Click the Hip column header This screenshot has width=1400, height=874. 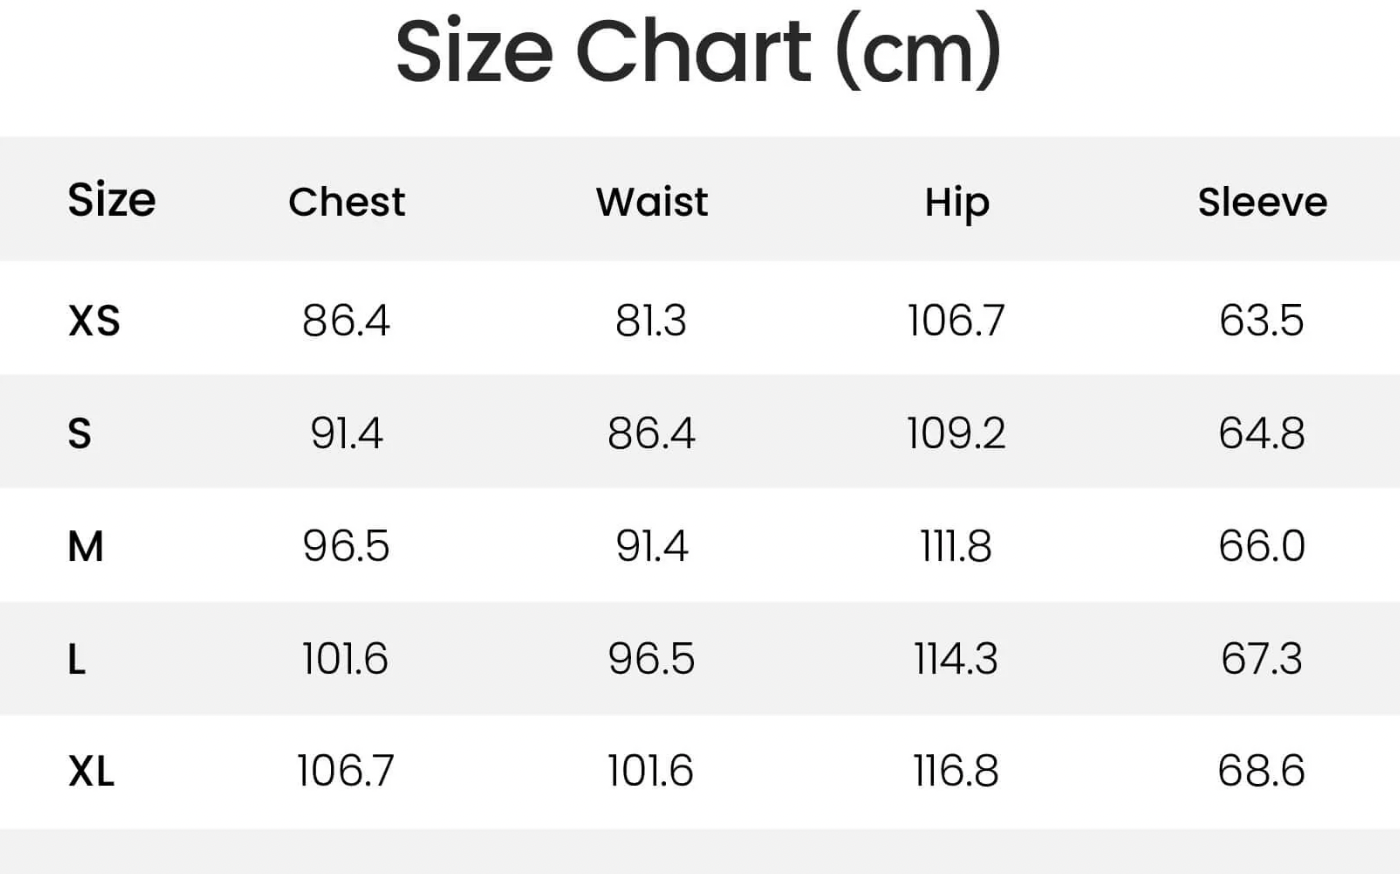(957, 203)
